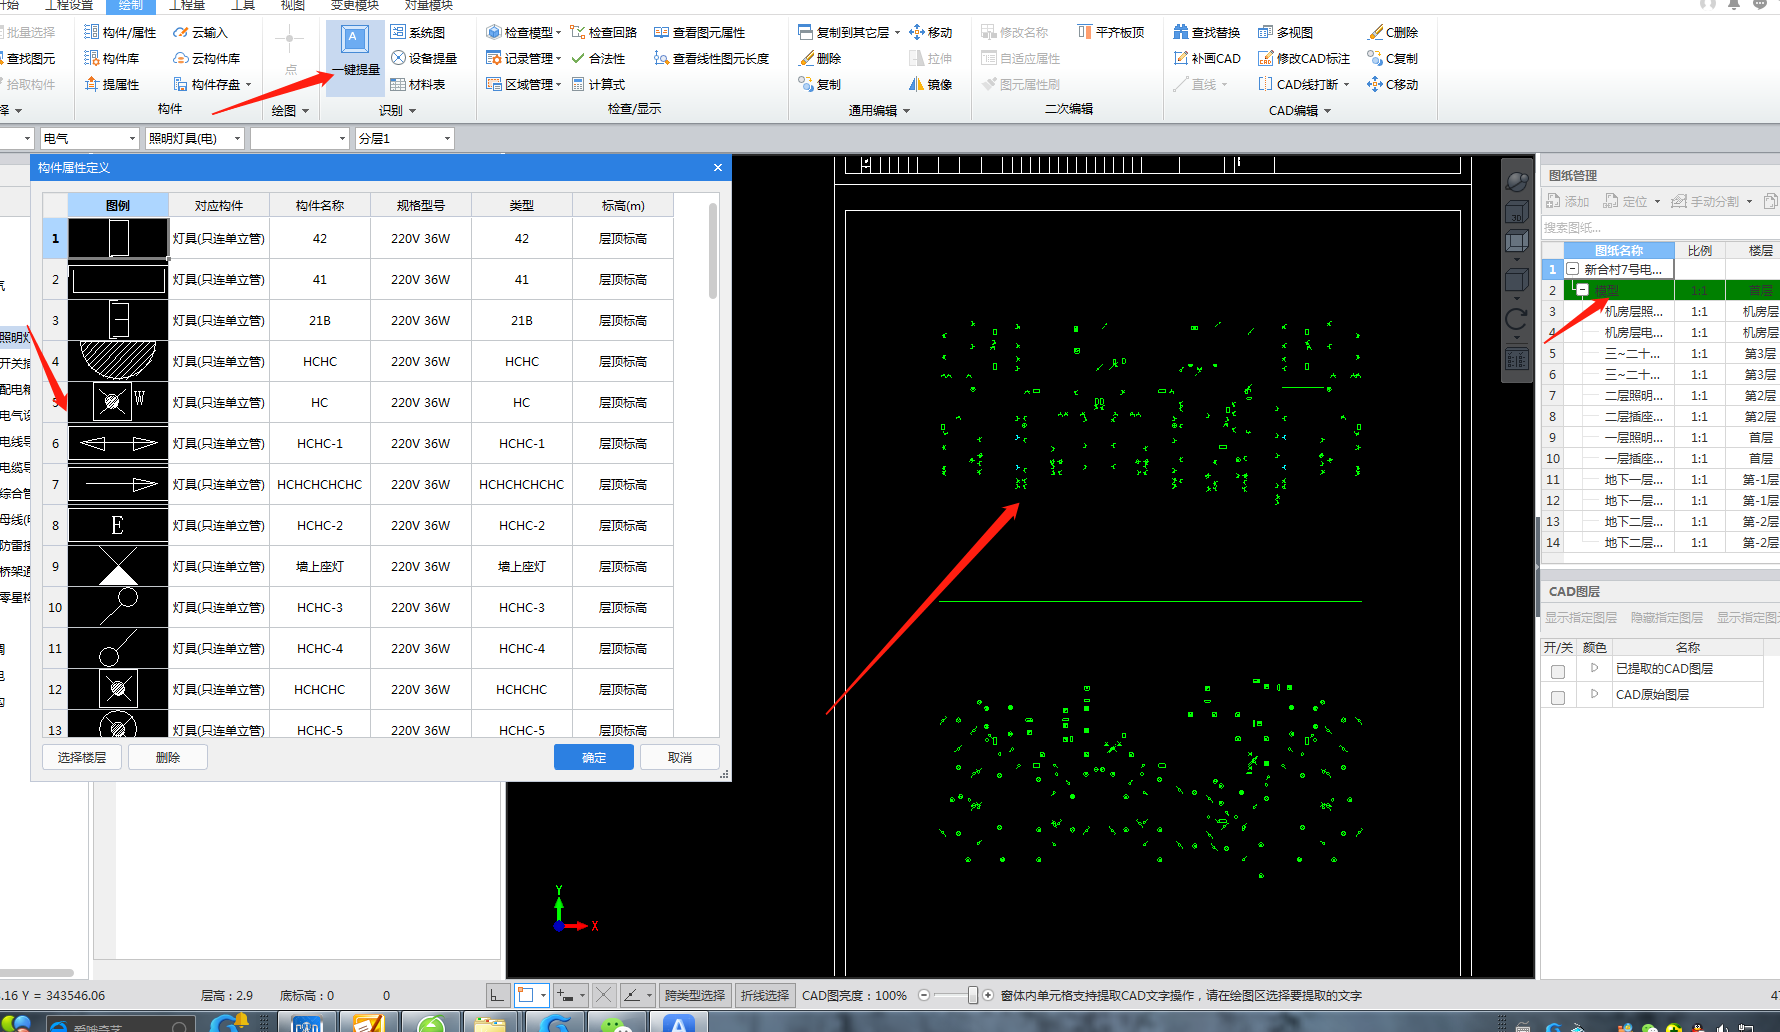1780x1032 pixels.
Task: Expand the 记录管理 dropdown
Action: (558, 59)
